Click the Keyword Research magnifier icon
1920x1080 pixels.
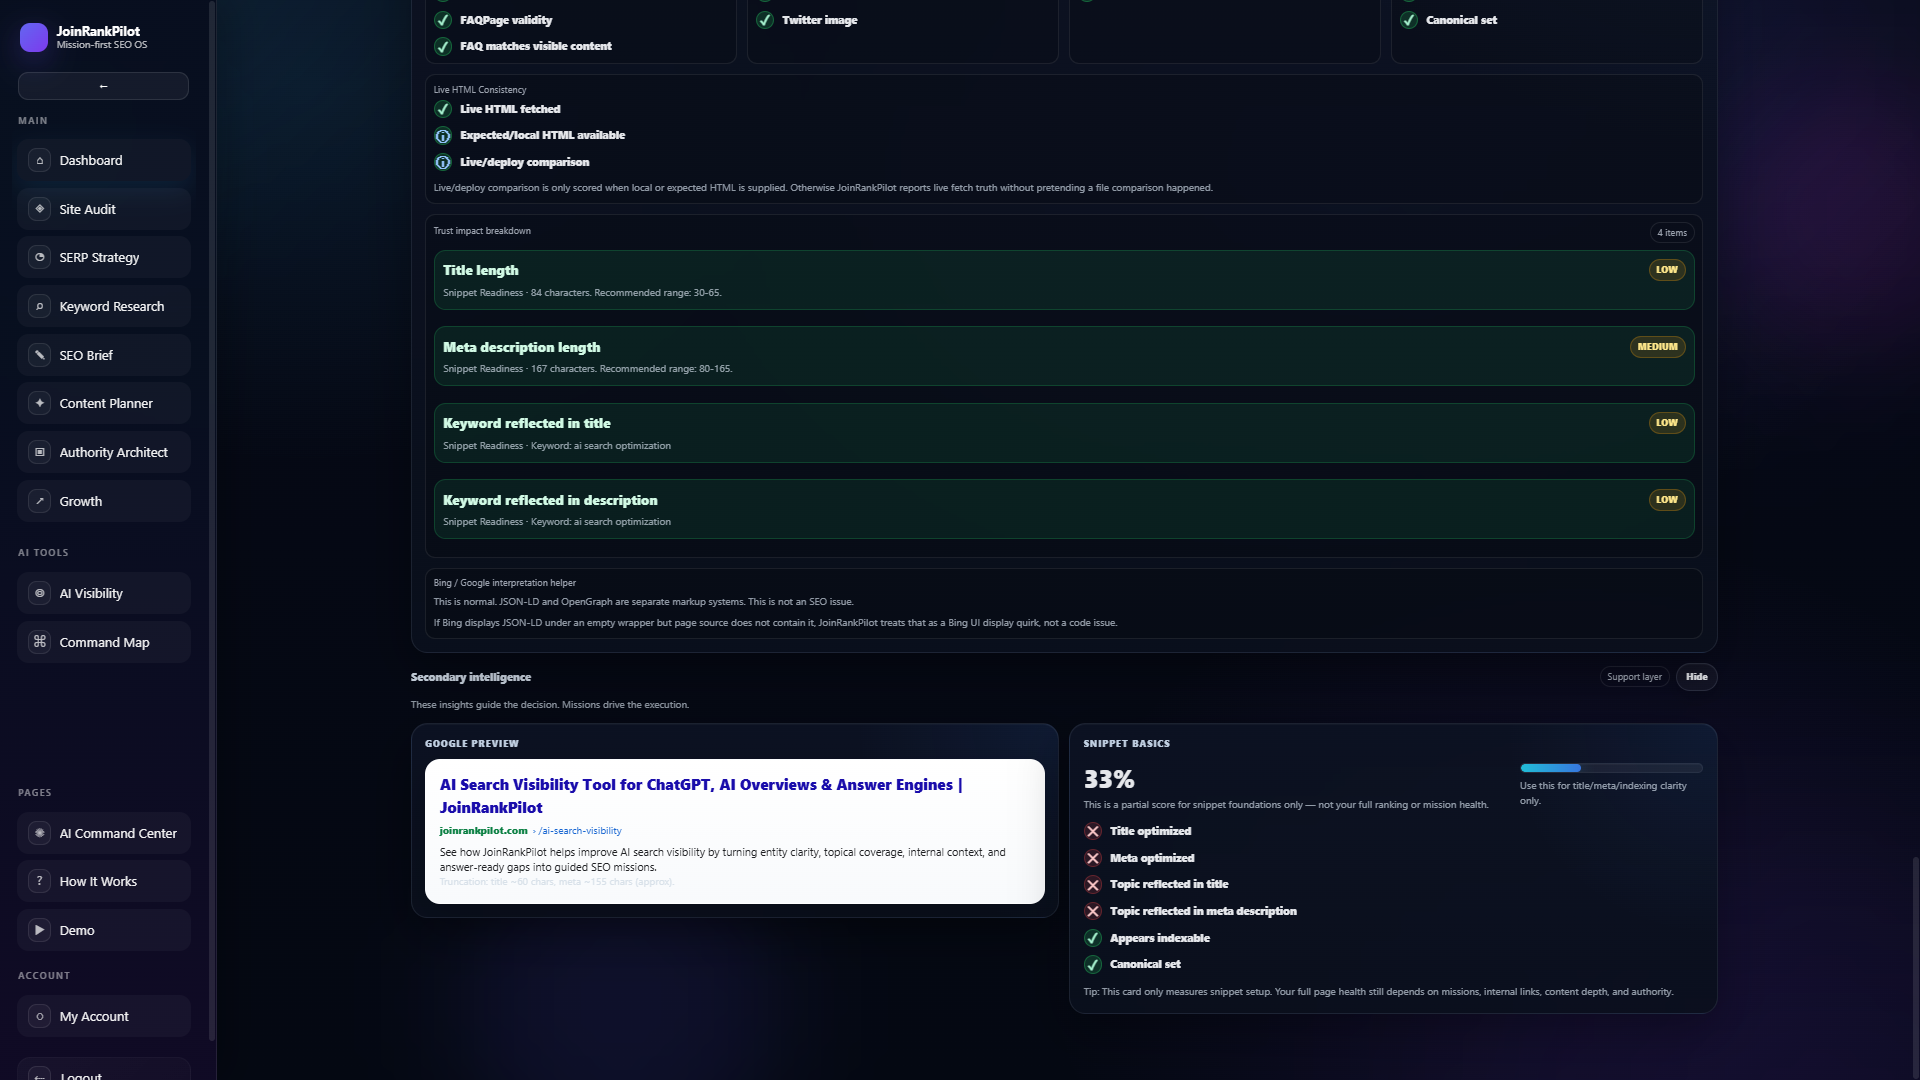39,306
